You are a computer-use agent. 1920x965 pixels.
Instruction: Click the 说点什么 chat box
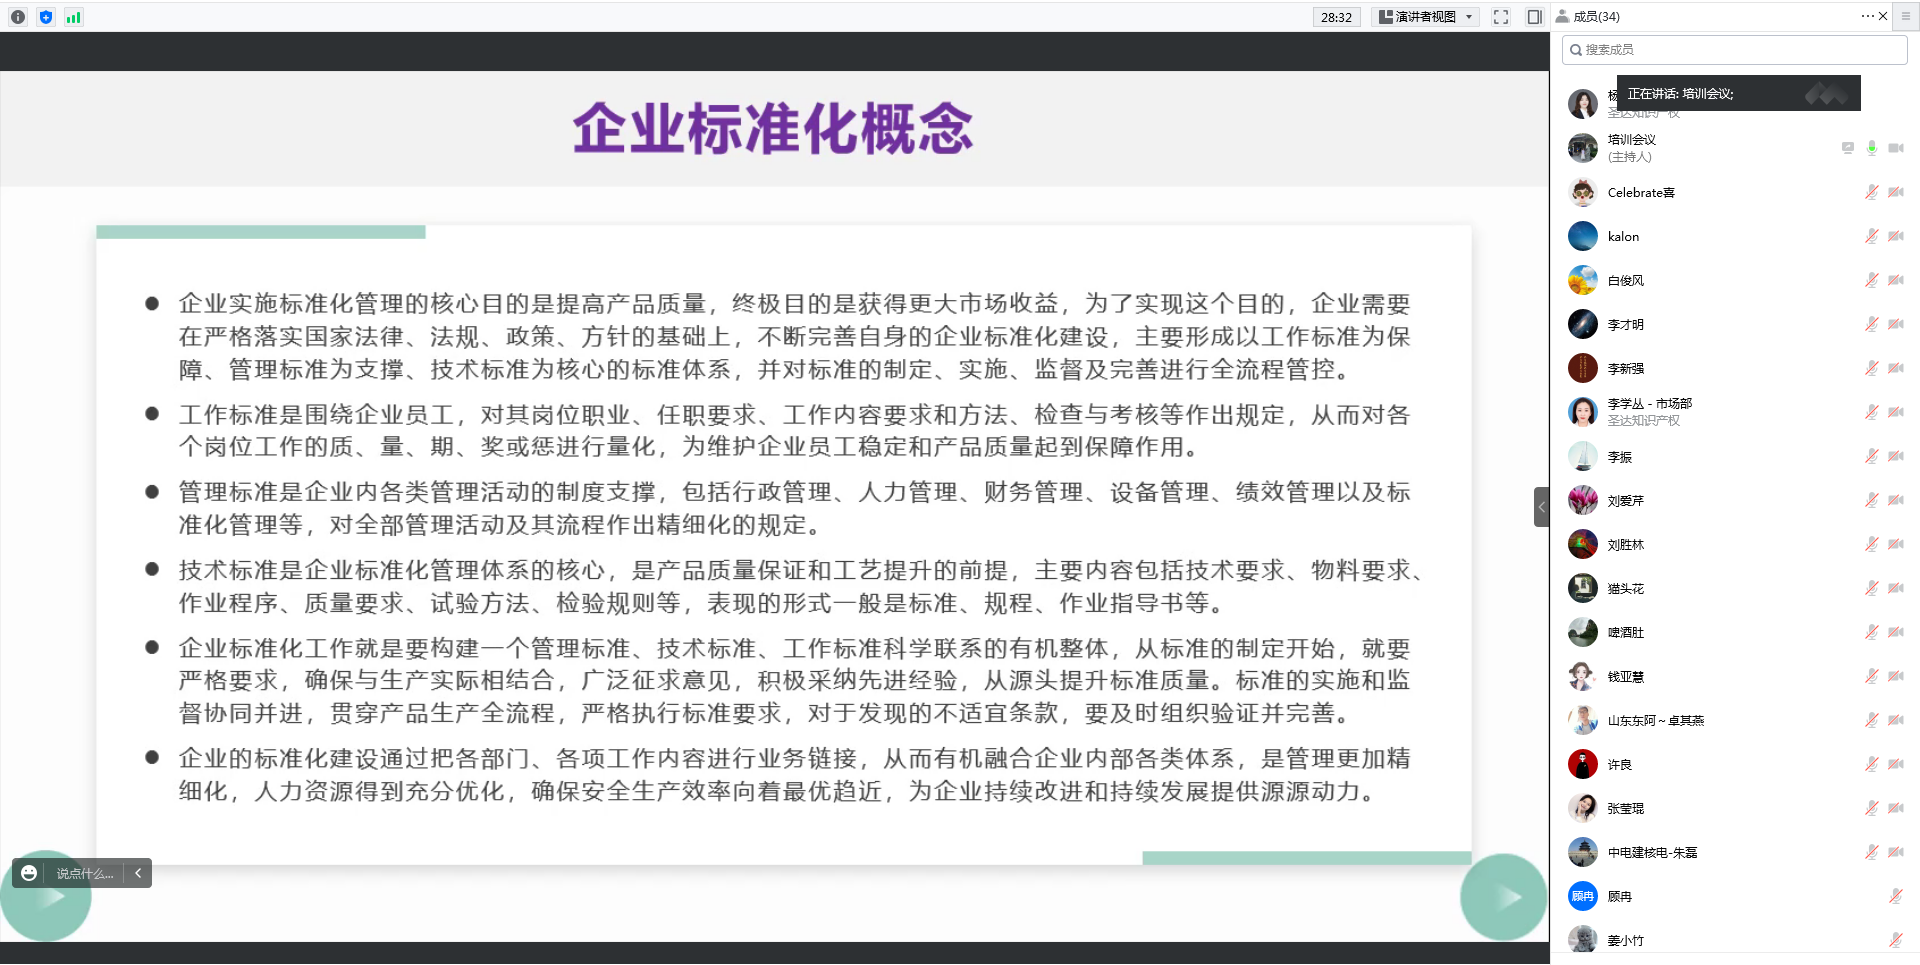coord(85,873)
